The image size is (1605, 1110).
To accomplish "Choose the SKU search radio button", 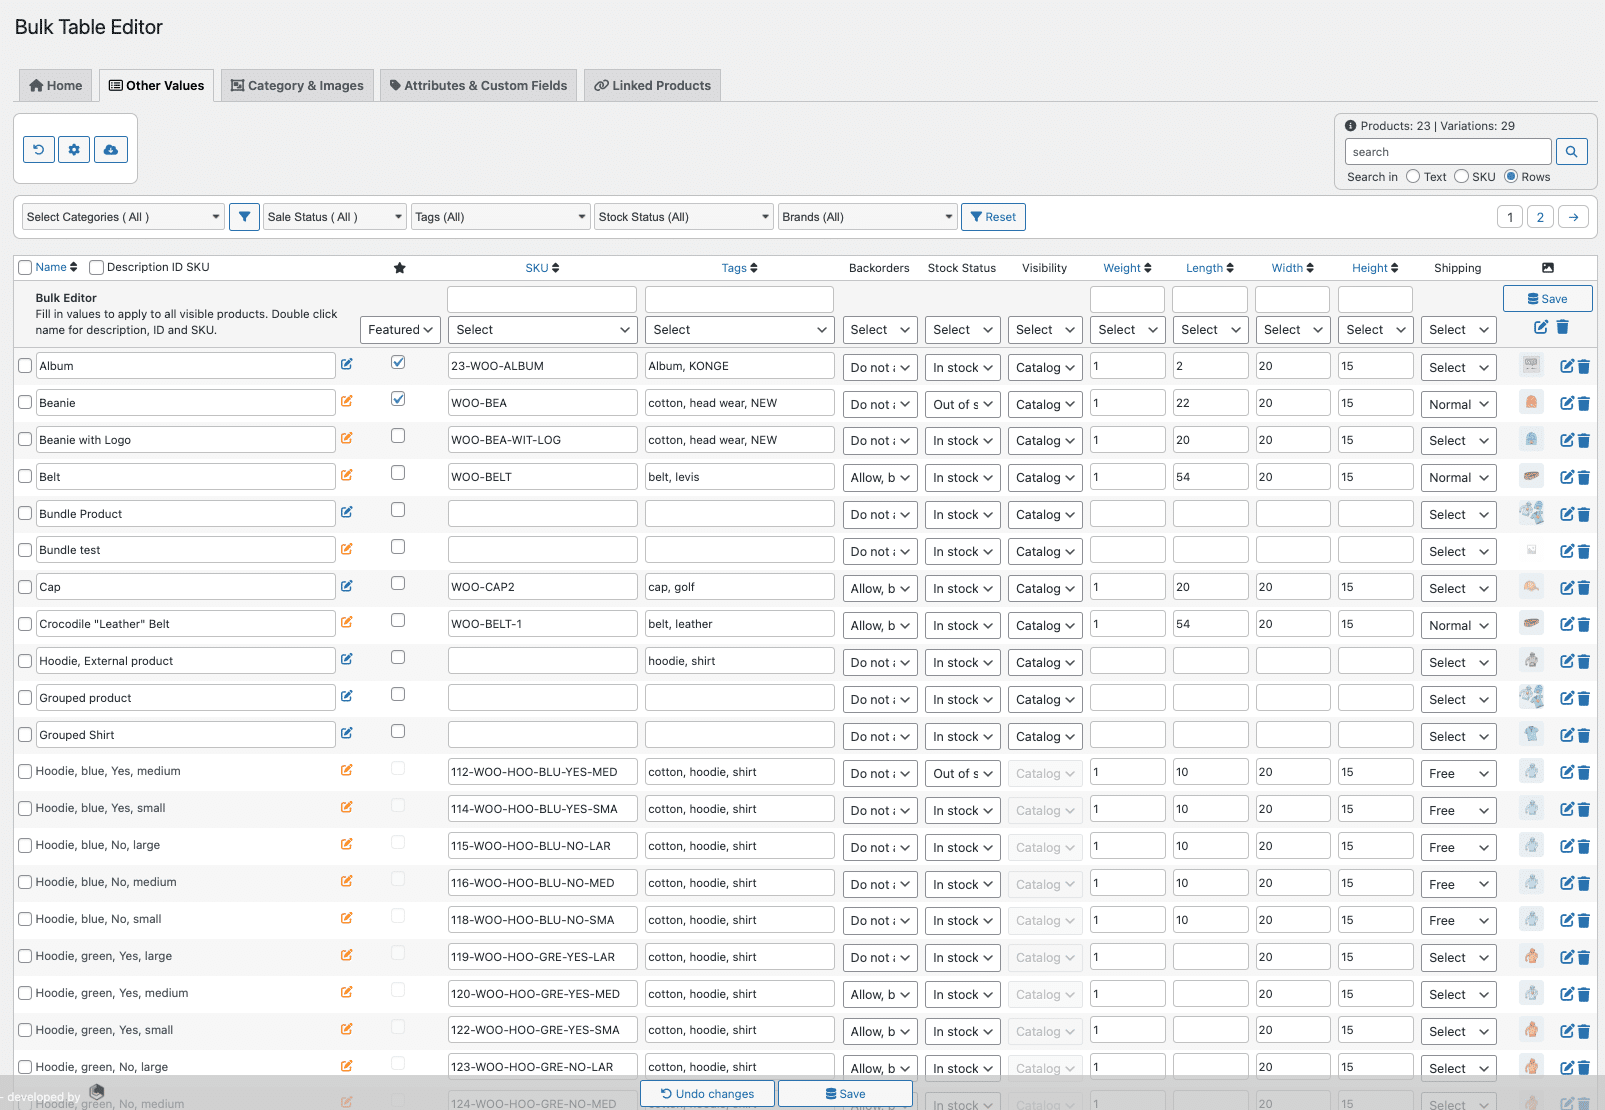I will (x=1461, y=176).
